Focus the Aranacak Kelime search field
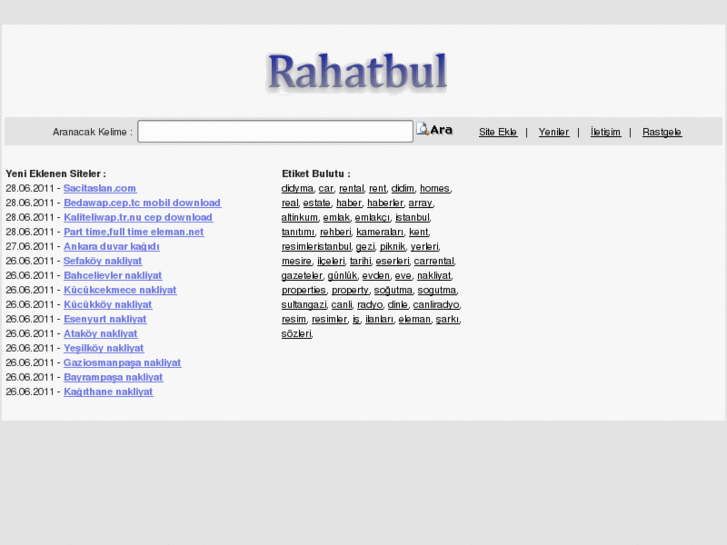 tap(275, 131)
